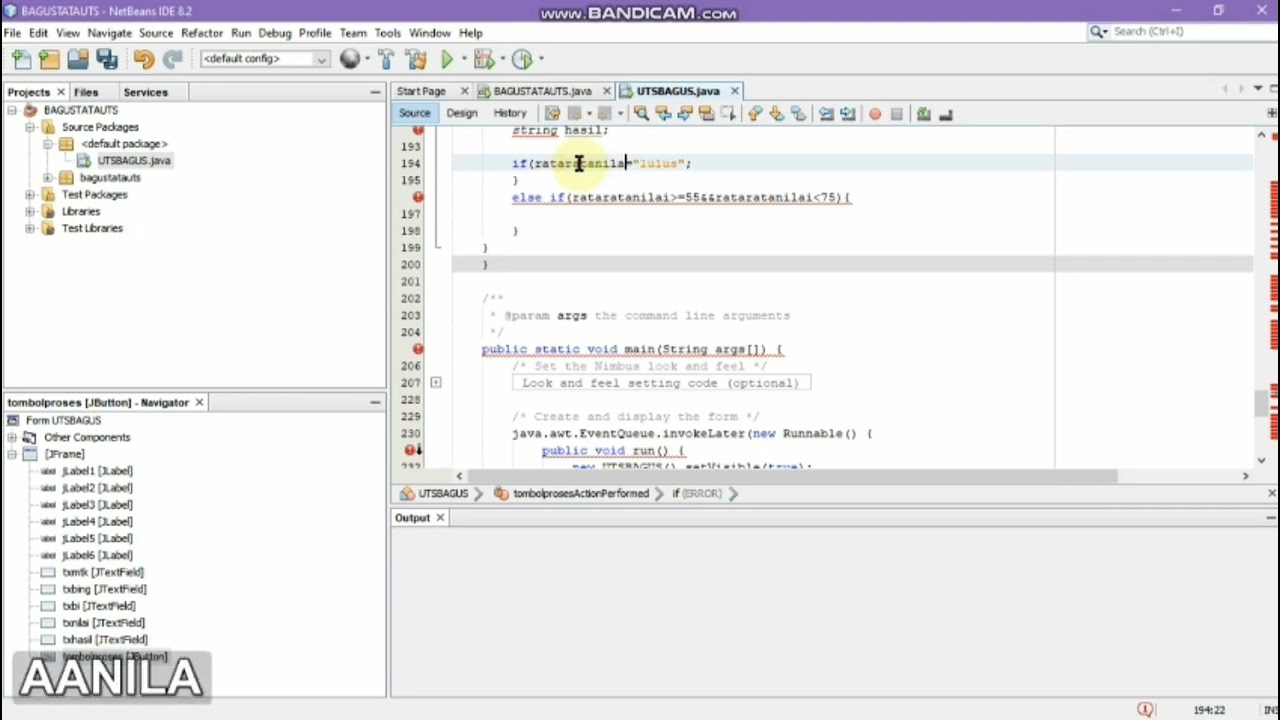Close the UTSBAGUS.java editor tab

pyautogui.click(x=734, y=91)
